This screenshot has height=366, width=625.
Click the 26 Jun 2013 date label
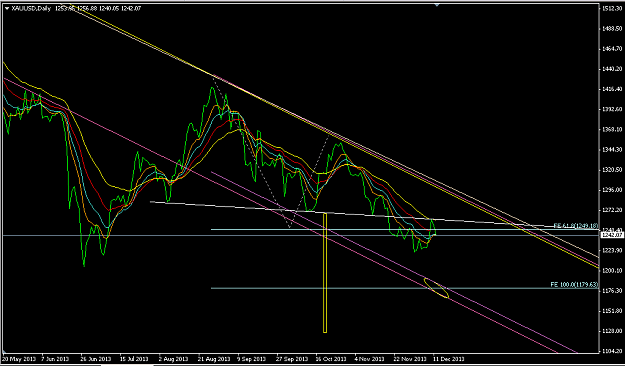tap(96, 358)
